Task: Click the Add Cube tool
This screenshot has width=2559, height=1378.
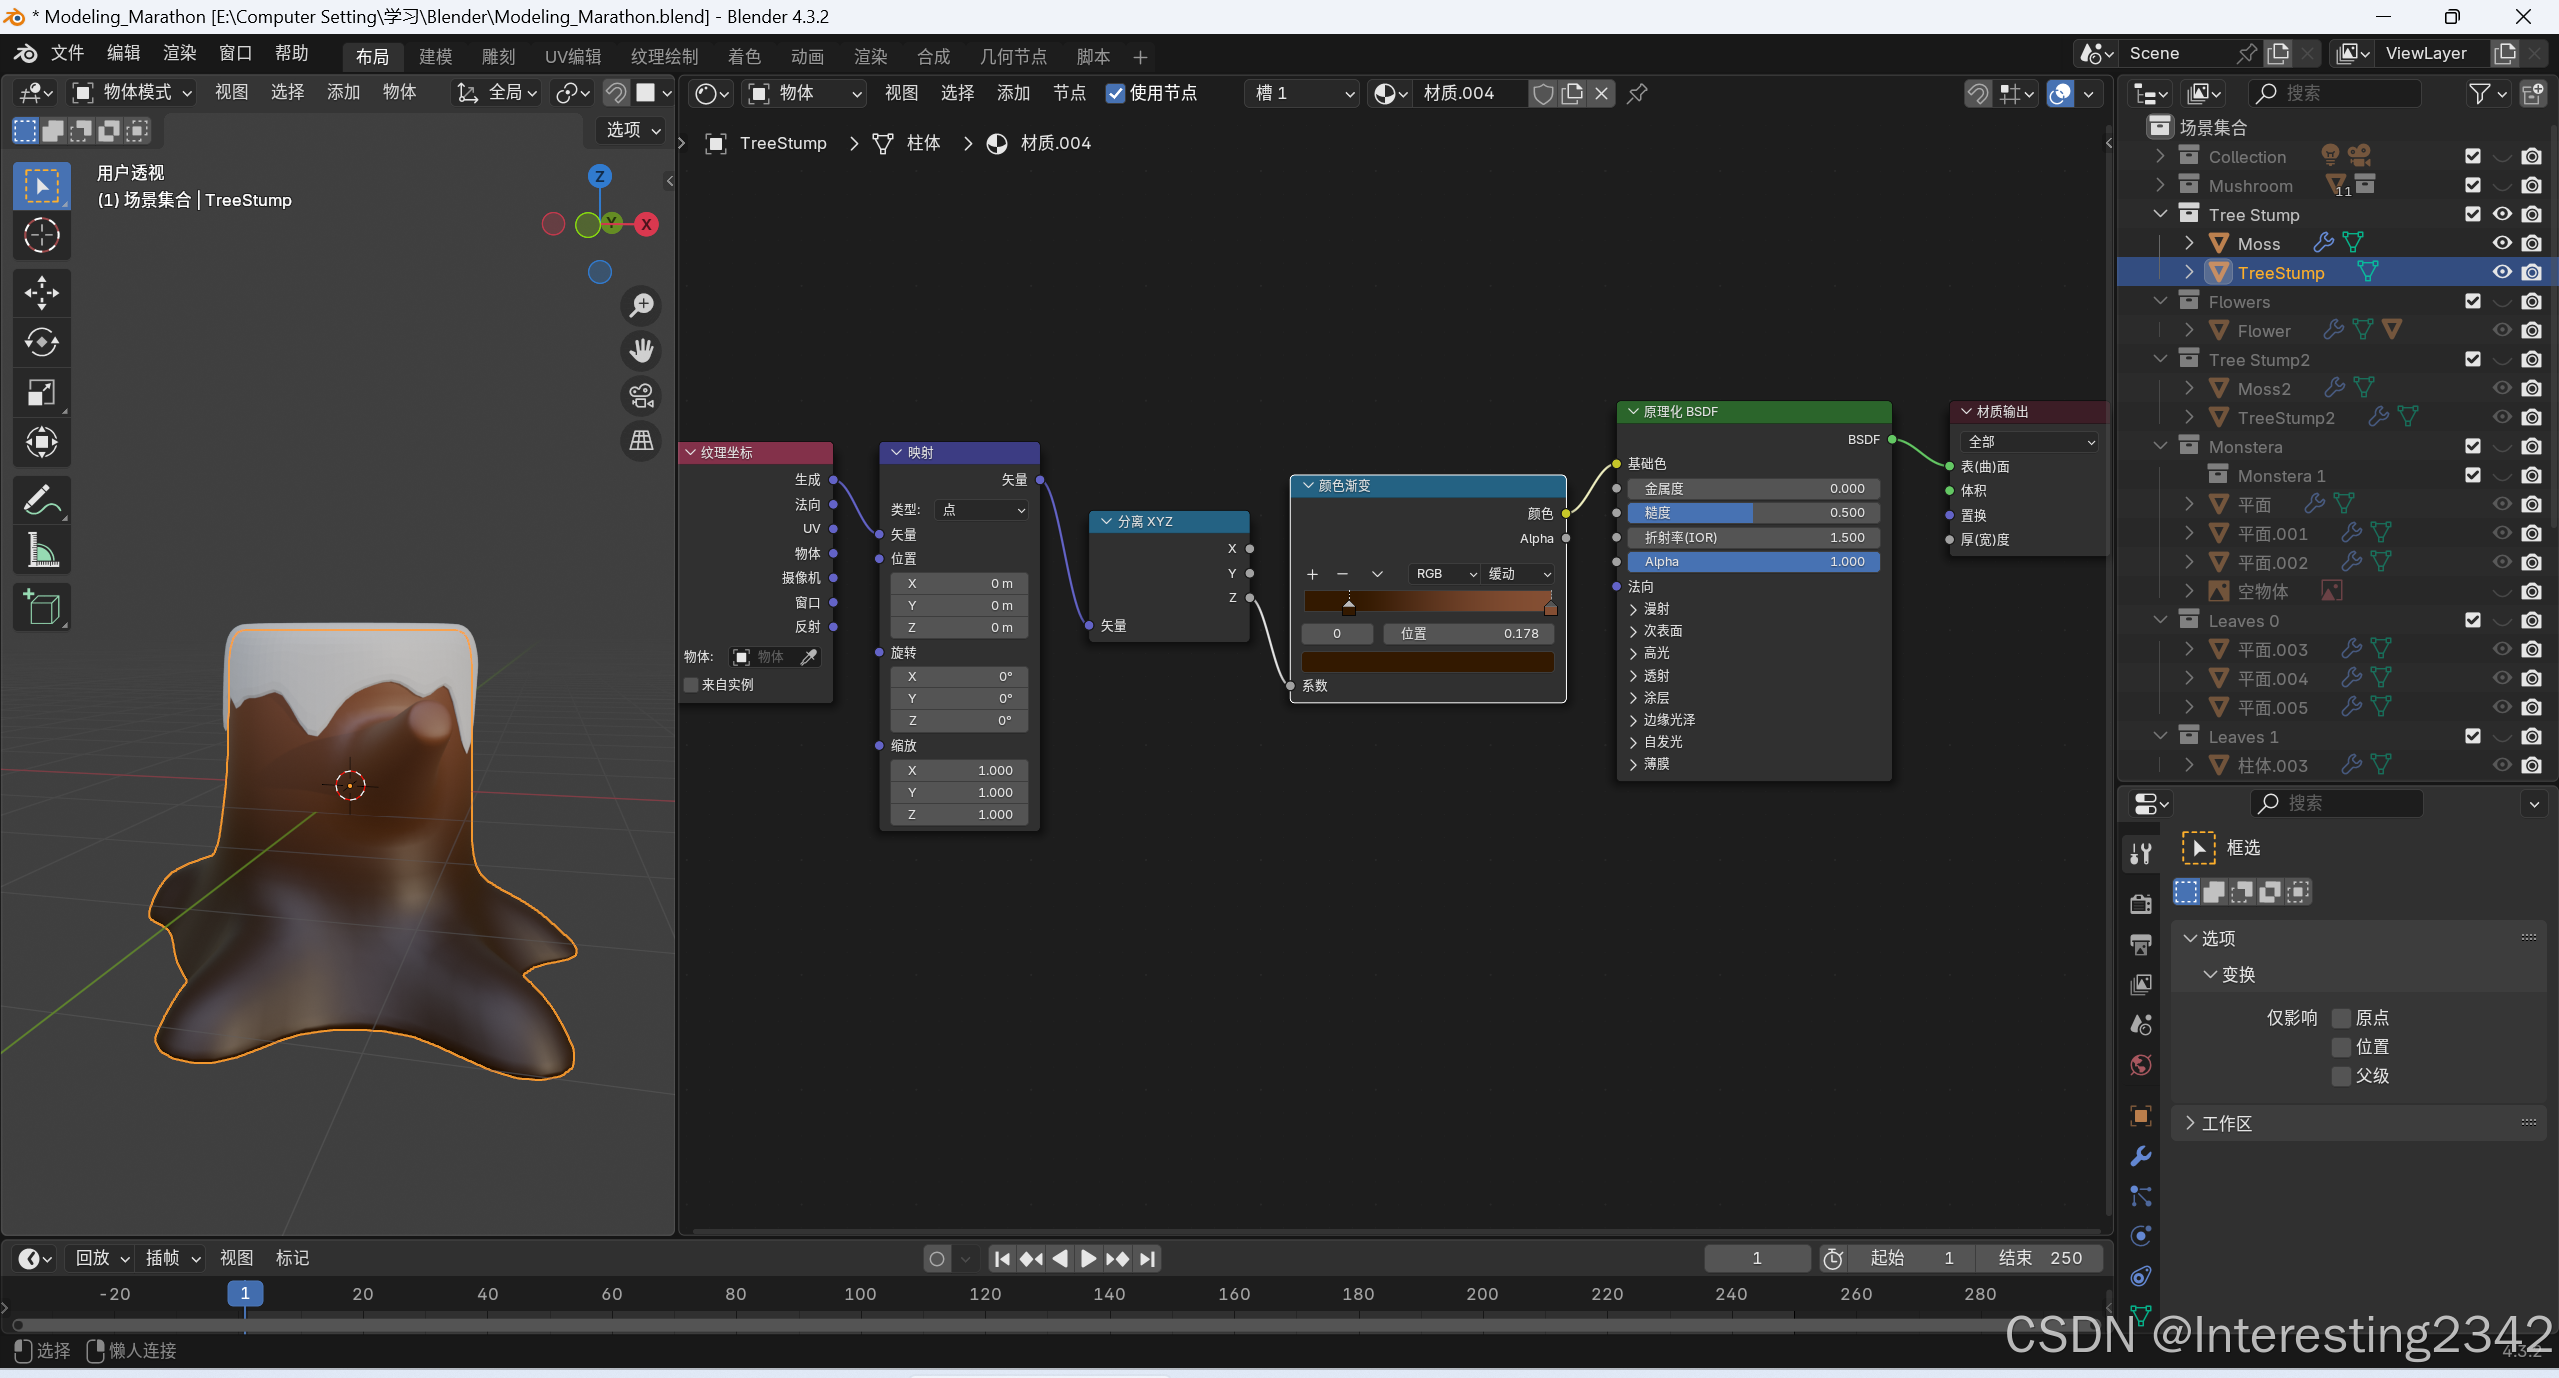Action: [x=41, y=607]
